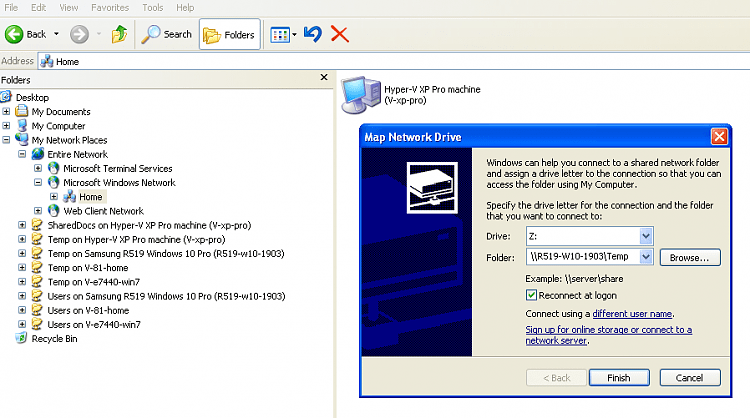This screenshot has height=418, width=750.
Task: Click the blue Undo arrow icon
Action: click(313, 34)
